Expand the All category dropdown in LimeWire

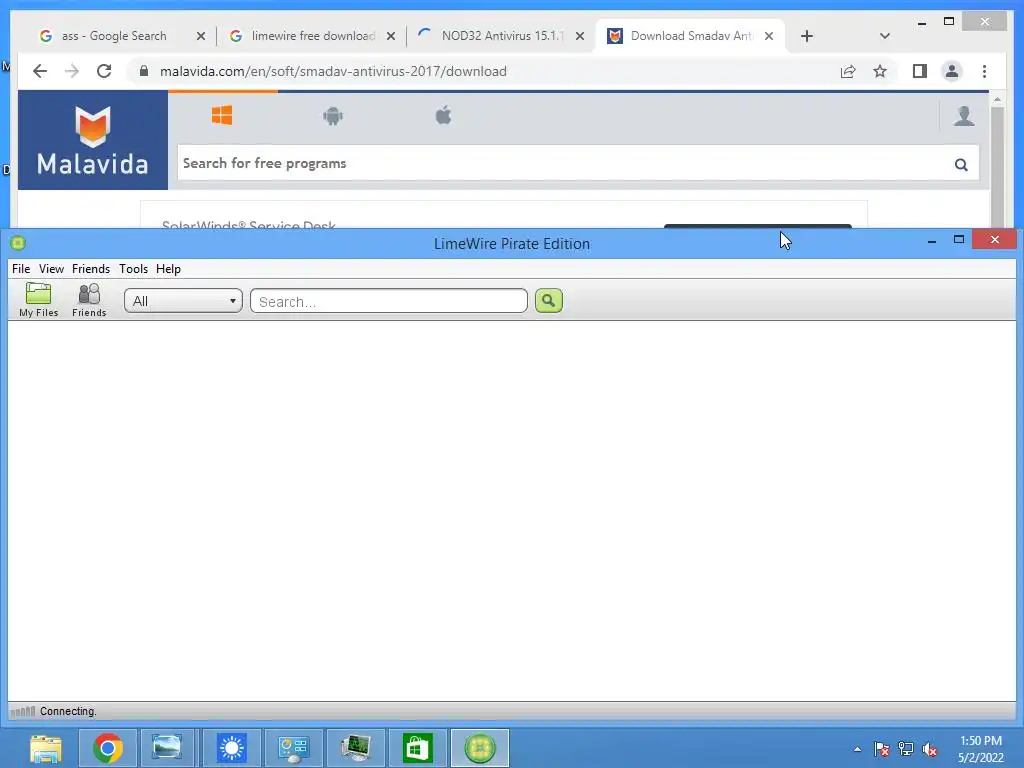click(184, 301)
